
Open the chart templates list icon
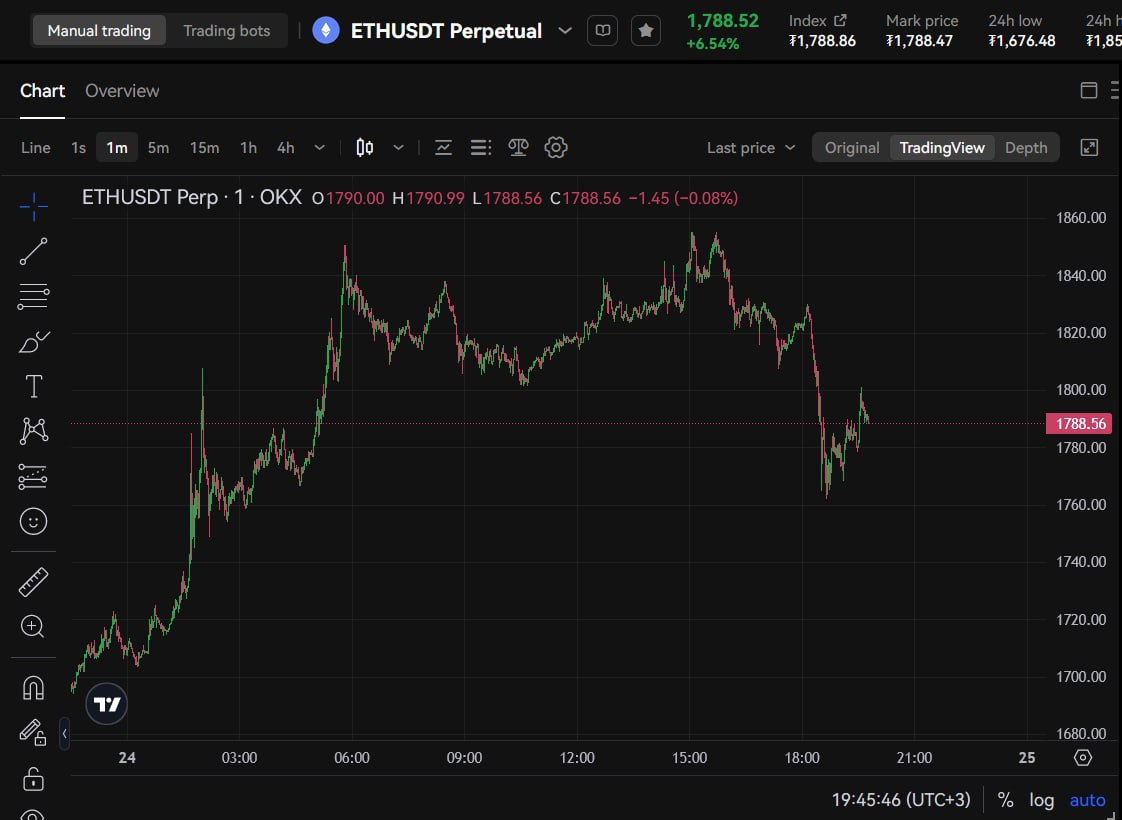point(481,148)
